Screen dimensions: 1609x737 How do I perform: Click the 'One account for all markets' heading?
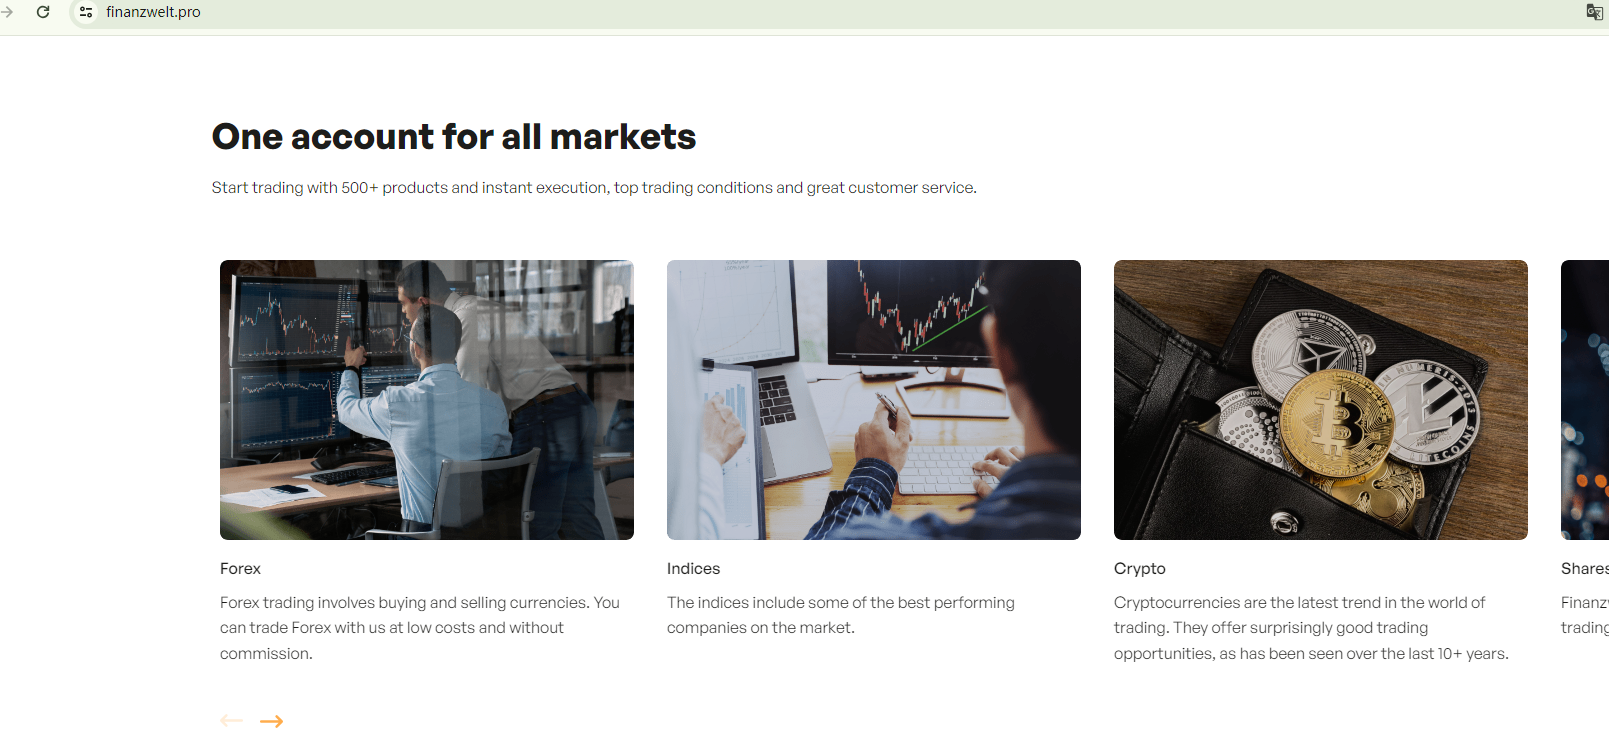[x=453, y=137]
